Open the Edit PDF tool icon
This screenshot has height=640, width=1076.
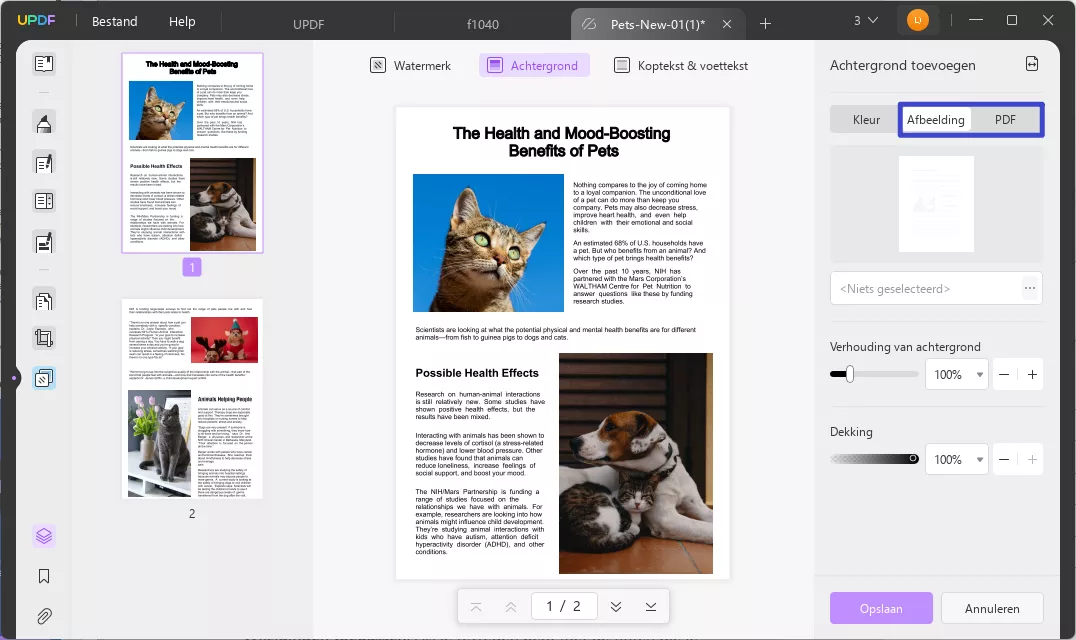click(44, 163)
